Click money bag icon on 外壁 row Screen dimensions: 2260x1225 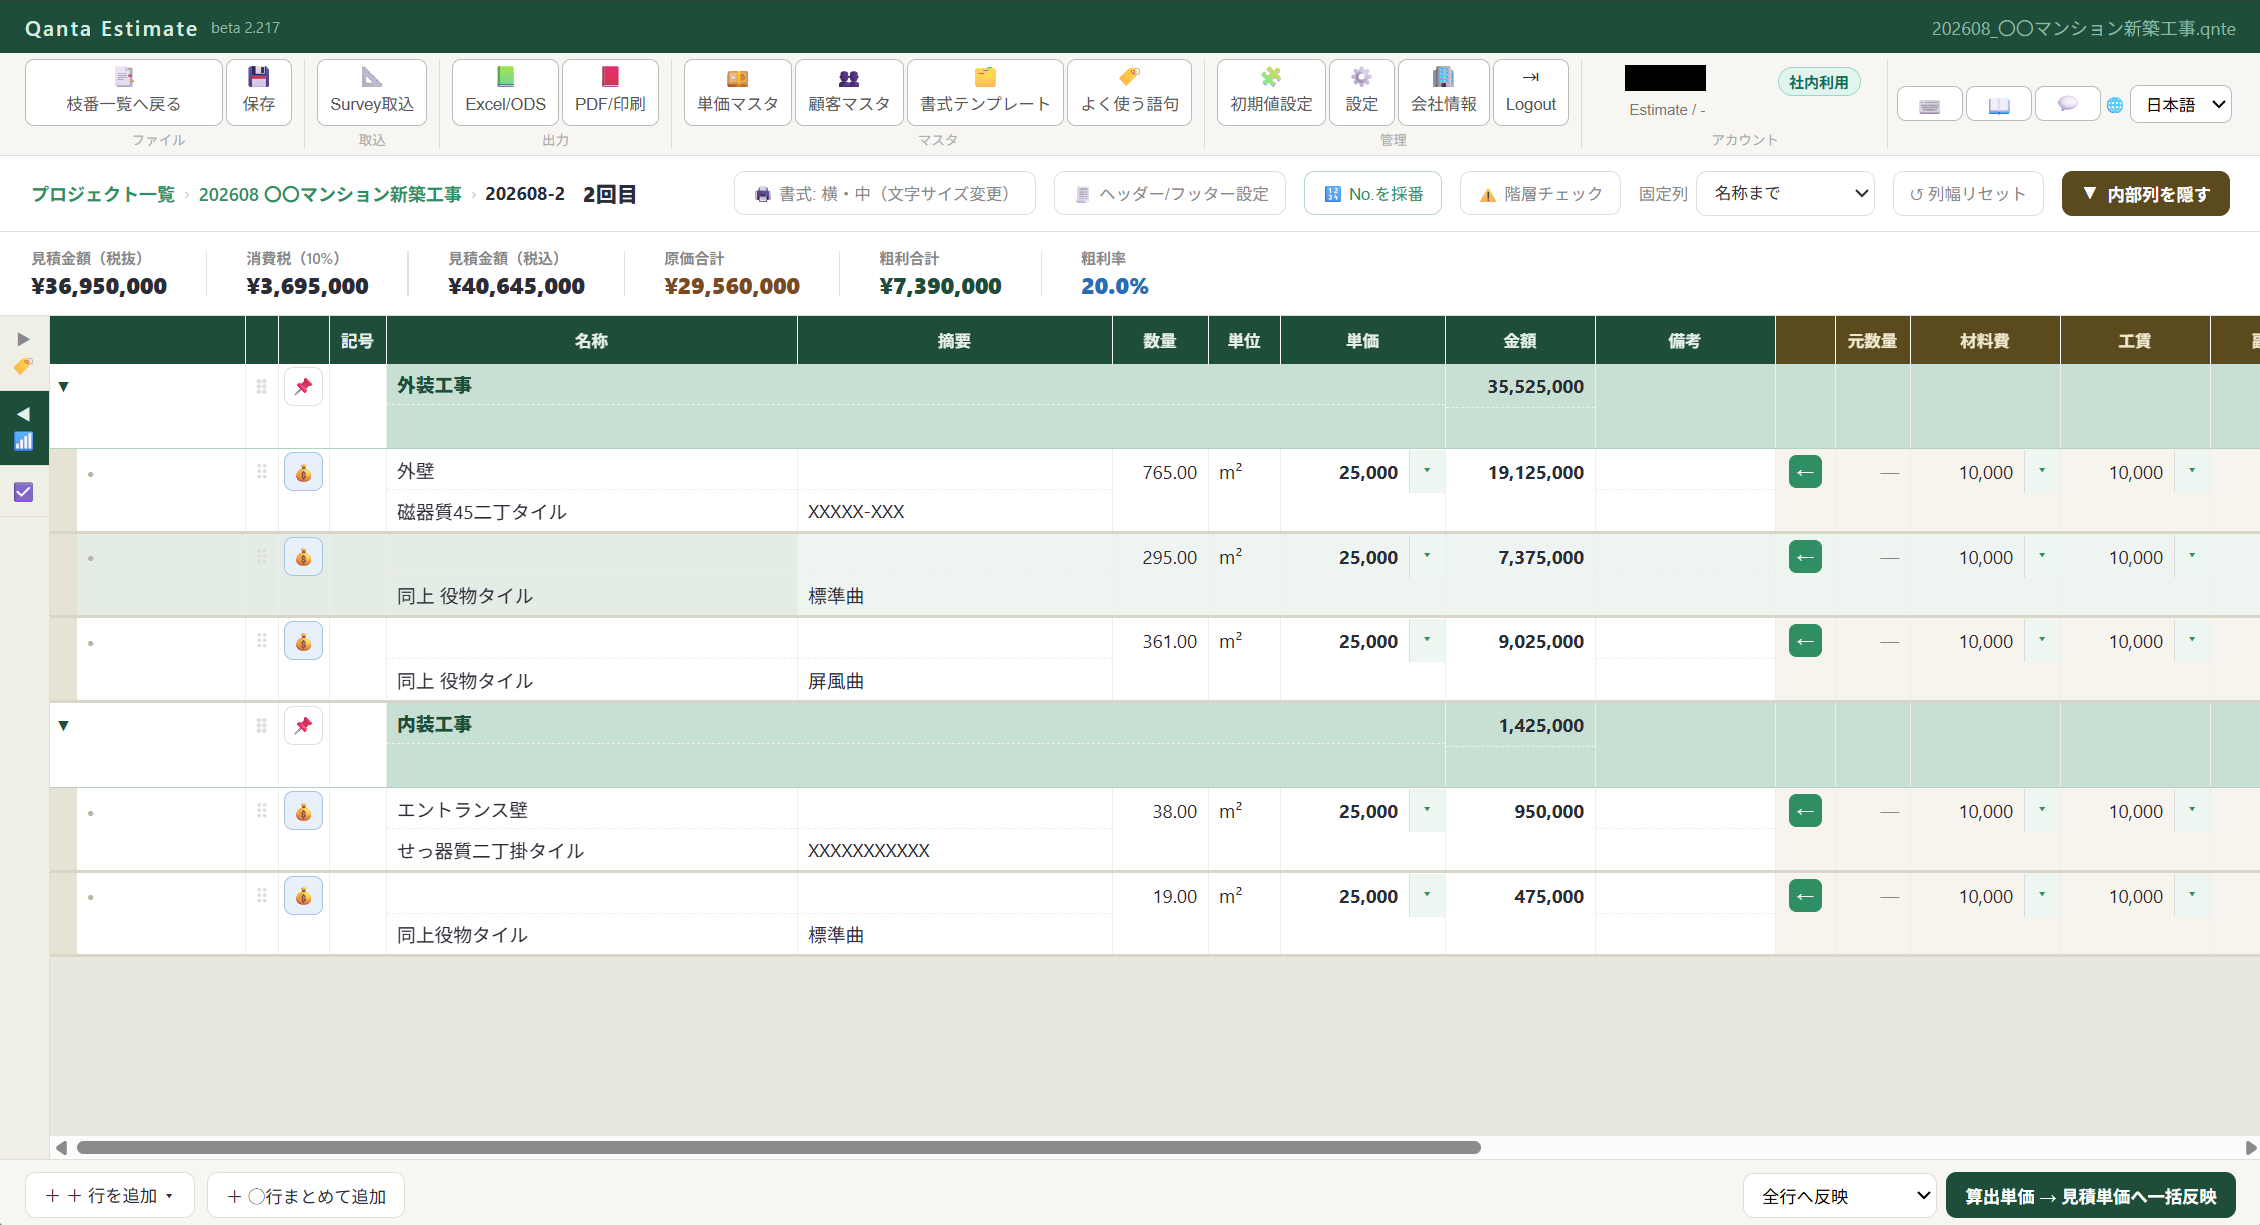303,472
